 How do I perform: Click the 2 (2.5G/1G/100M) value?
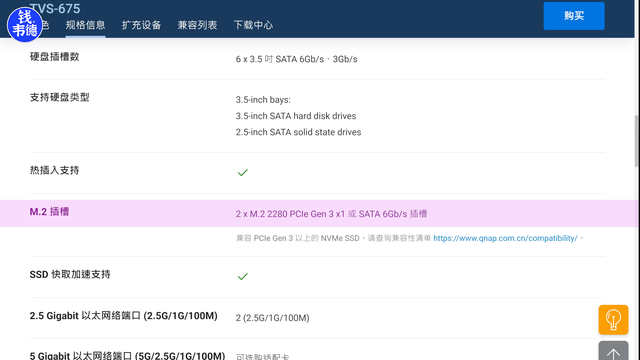click(x=272, y=318)
